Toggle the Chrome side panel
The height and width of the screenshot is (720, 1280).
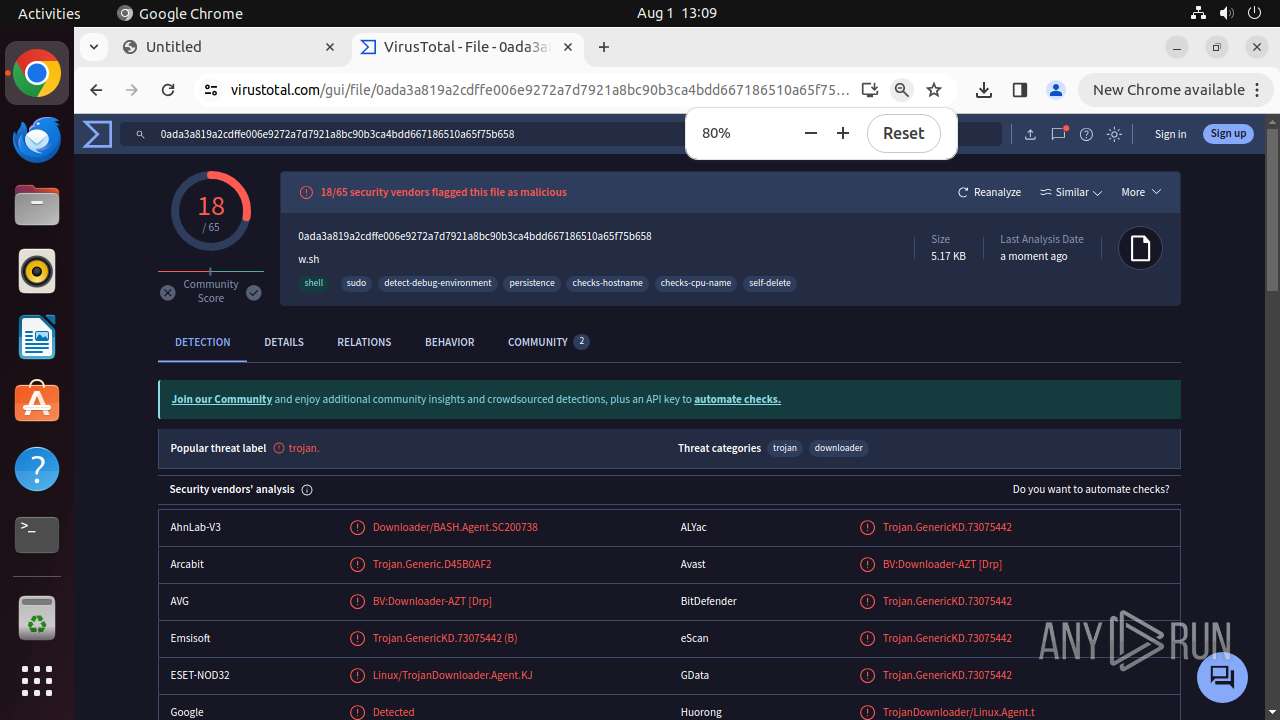click(x=1020, y=90)
